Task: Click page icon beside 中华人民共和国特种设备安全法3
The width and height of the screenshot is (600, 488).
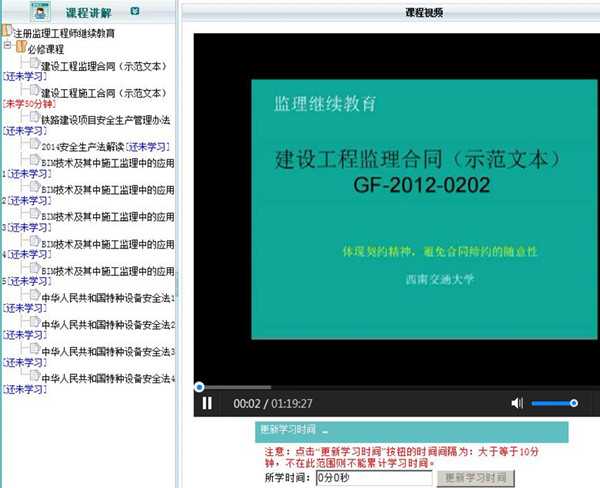Action: [35, 348]
